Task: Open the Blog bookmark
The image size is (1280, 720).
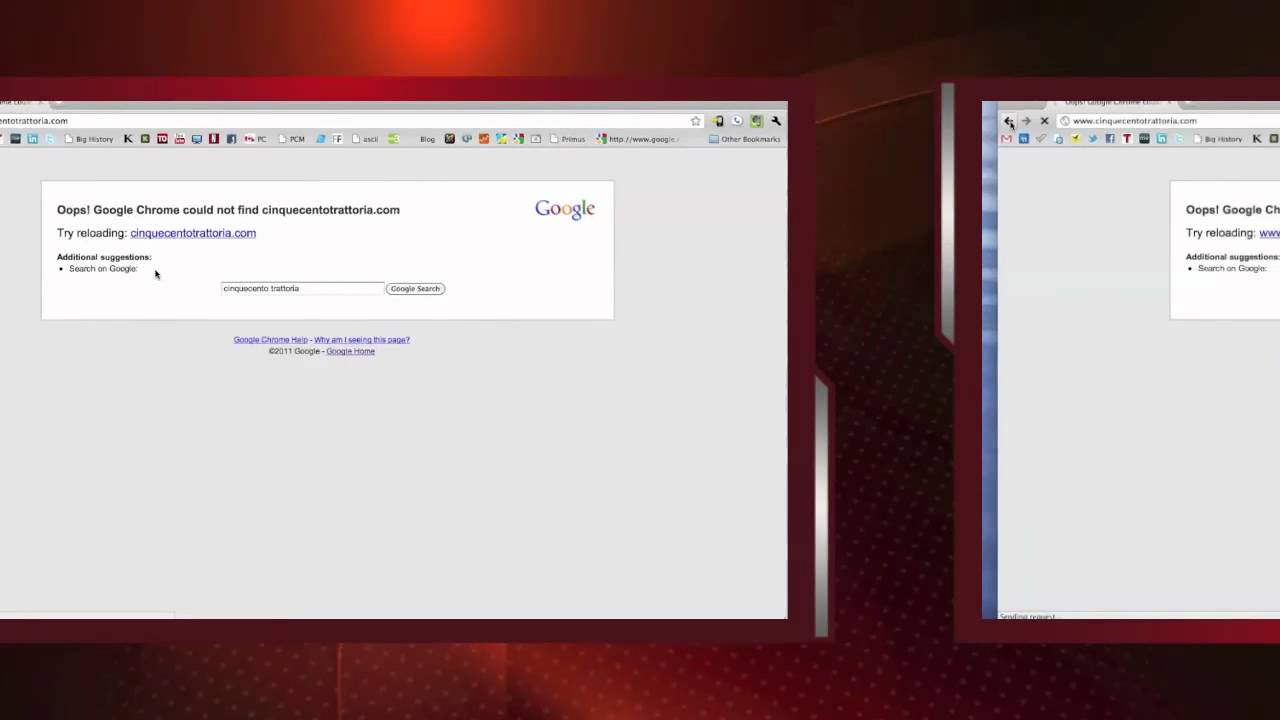Action: [x=427, y=139]
